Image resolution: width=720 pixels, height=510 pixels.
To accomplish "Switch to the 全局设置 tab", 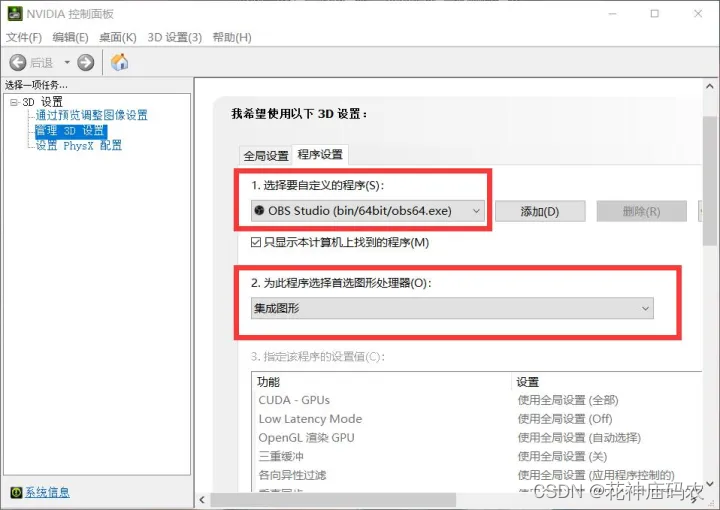I will tap(266, 156).
